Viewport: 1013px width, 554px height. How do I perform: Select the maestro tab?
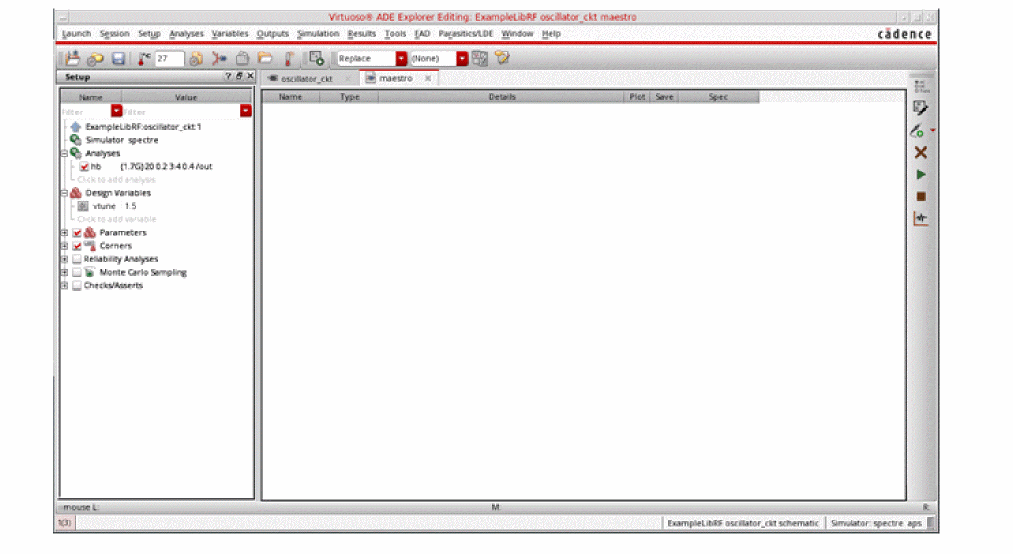395,78
